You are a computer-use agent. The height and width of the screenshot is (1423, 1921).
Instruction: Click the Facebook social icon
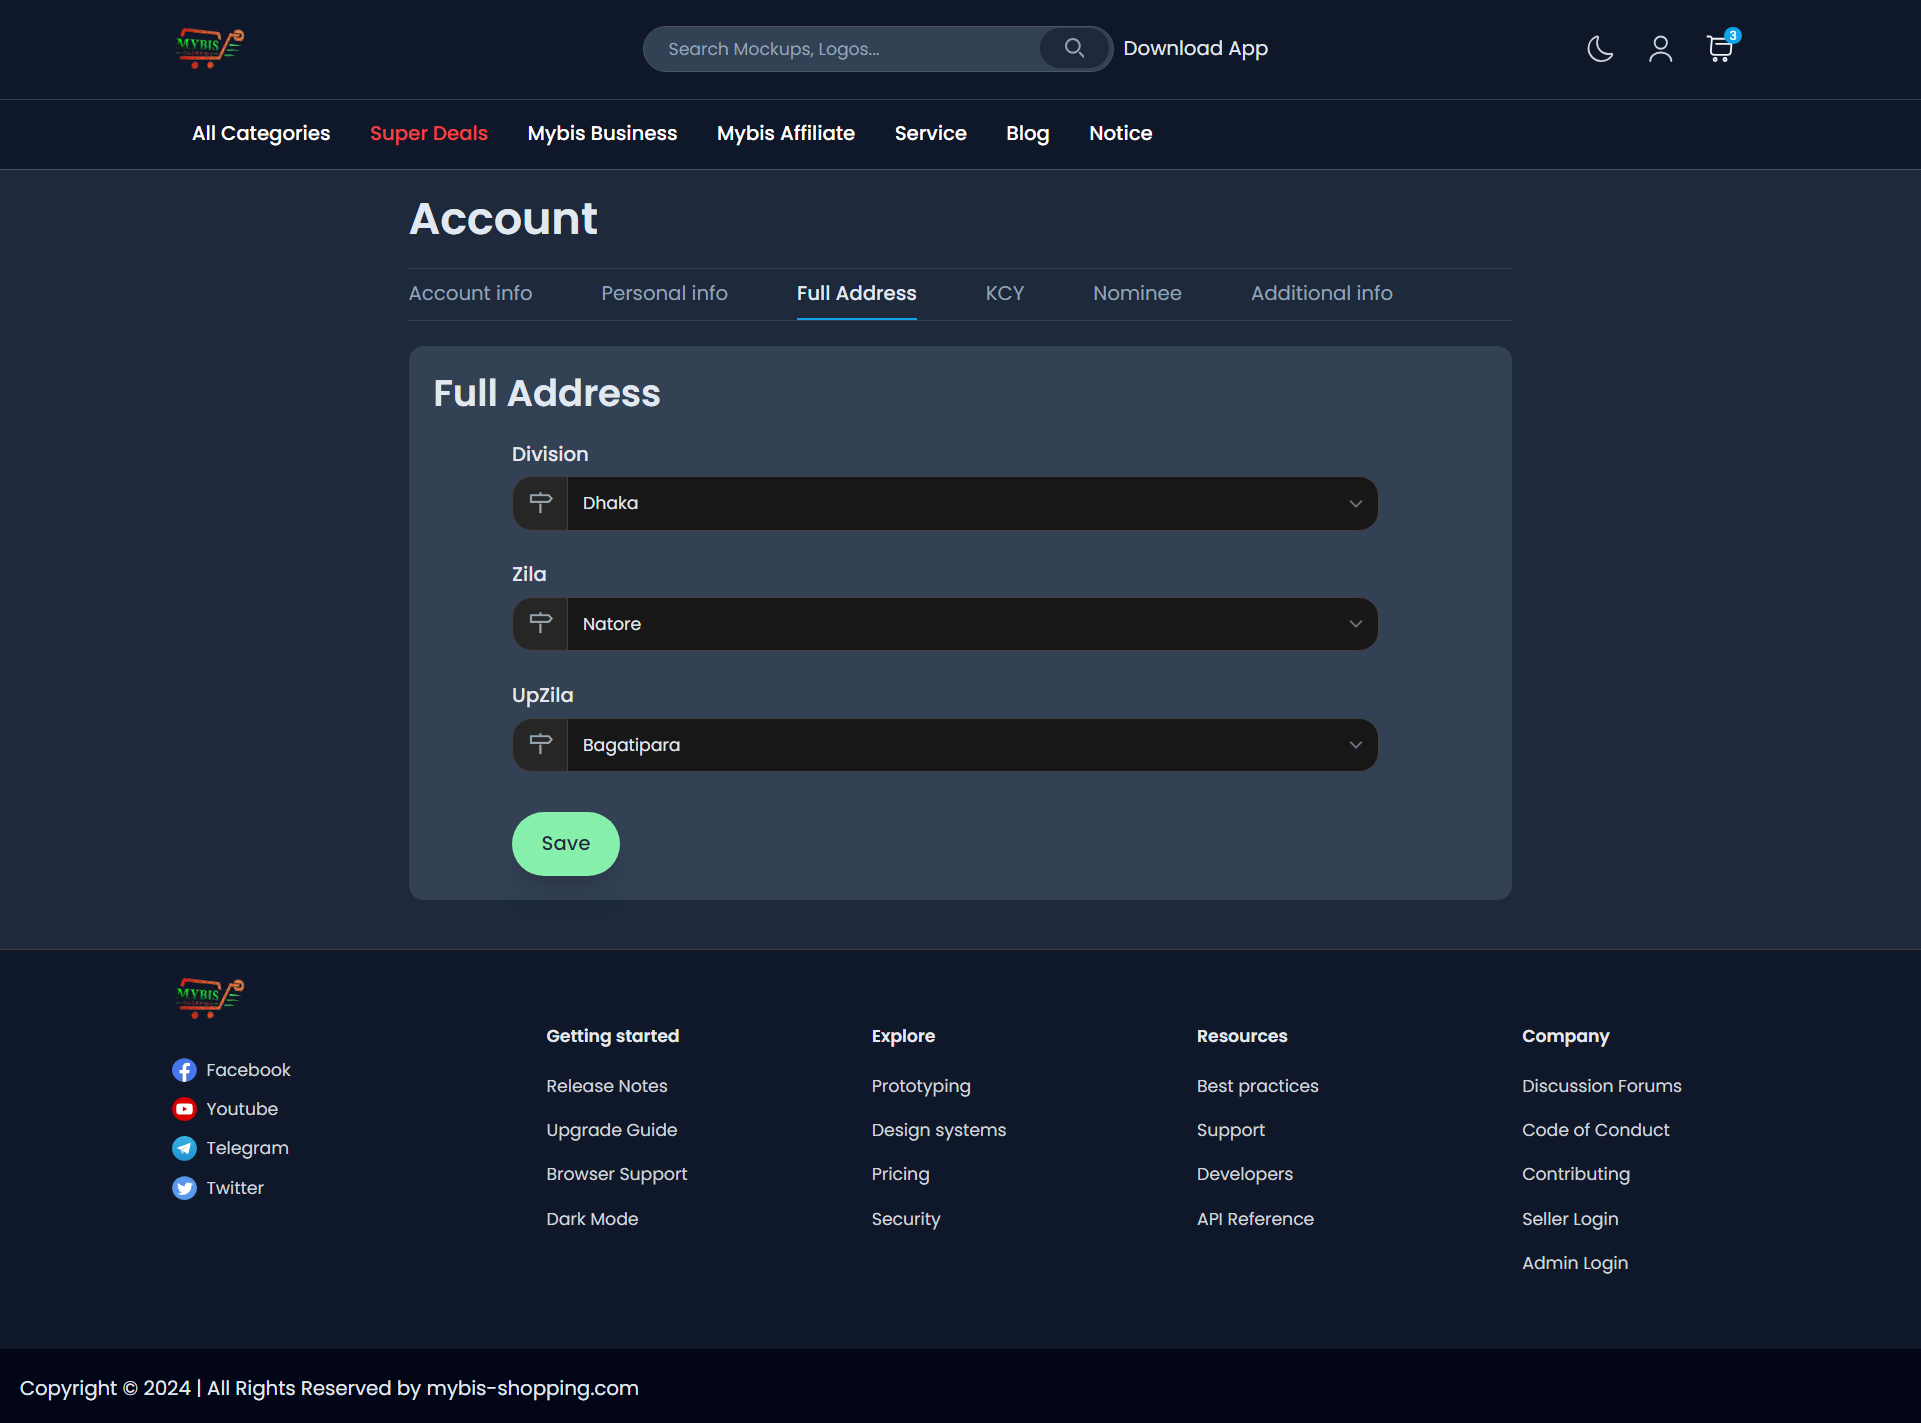point(184,1070)
